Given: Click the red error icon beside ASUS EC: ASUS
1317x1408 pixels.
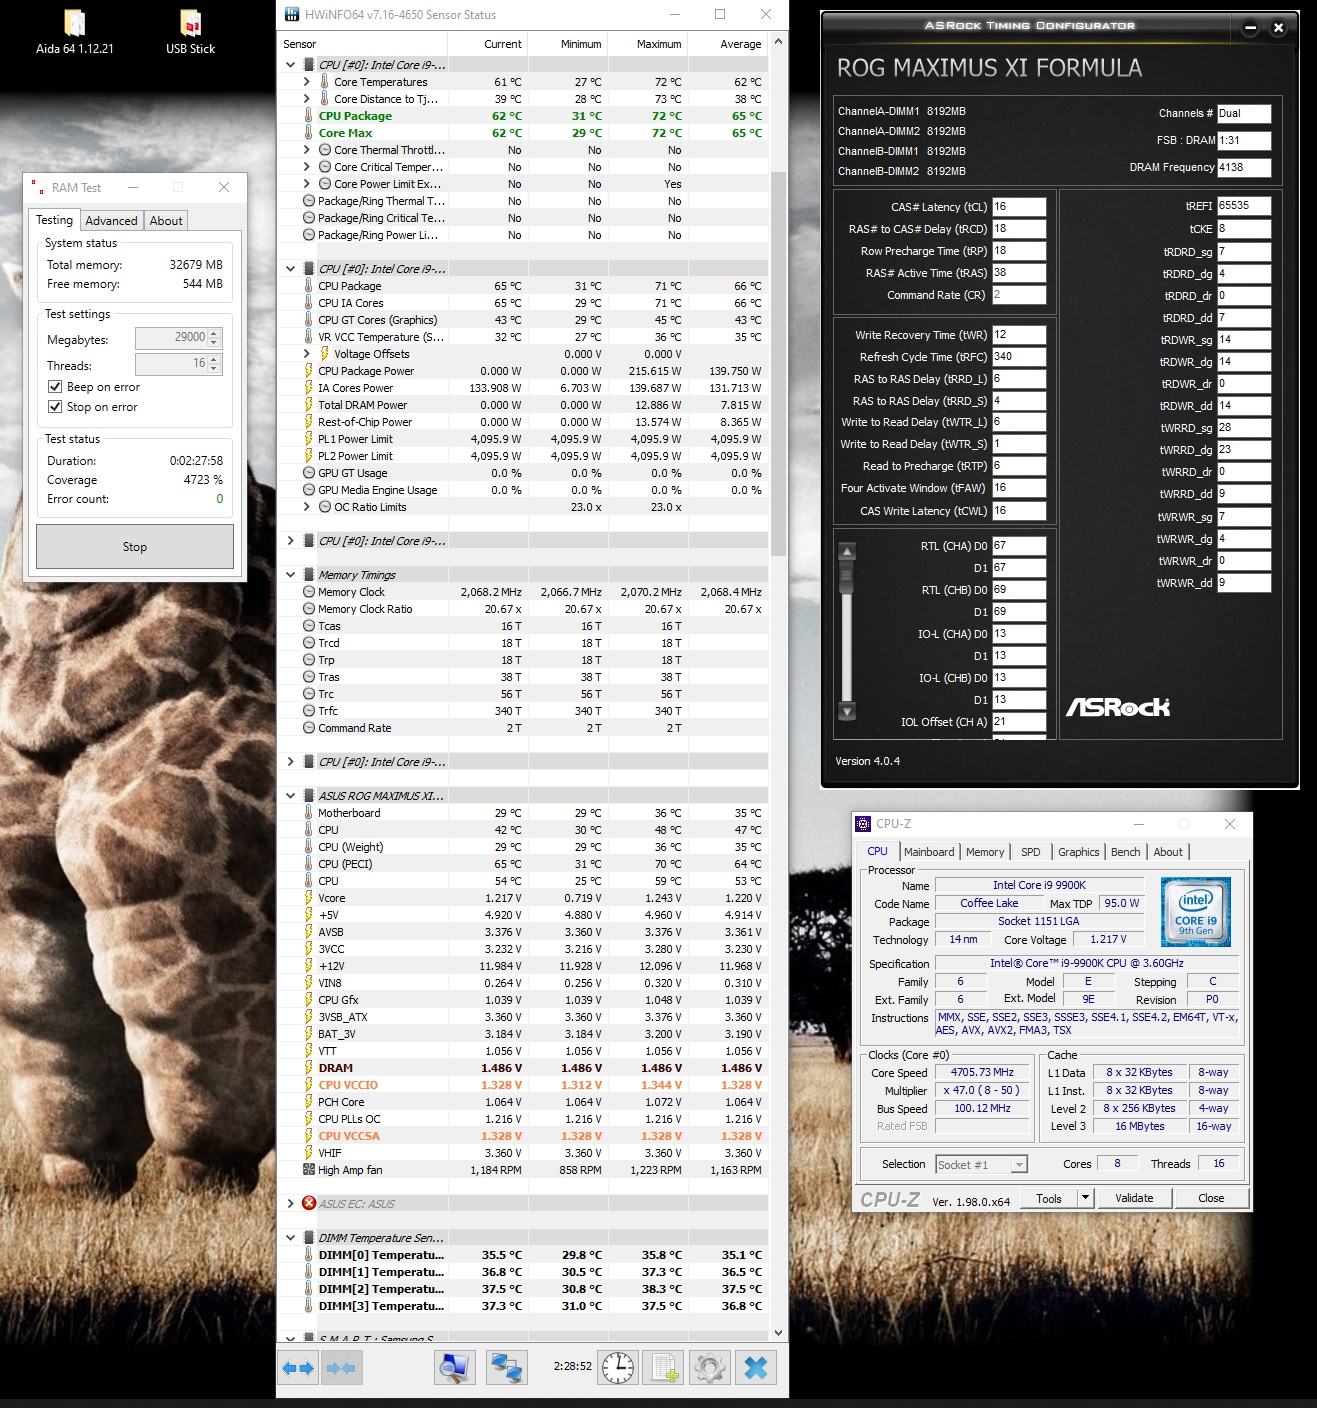Looking at the screenshot, I should tap(309, 1204).
